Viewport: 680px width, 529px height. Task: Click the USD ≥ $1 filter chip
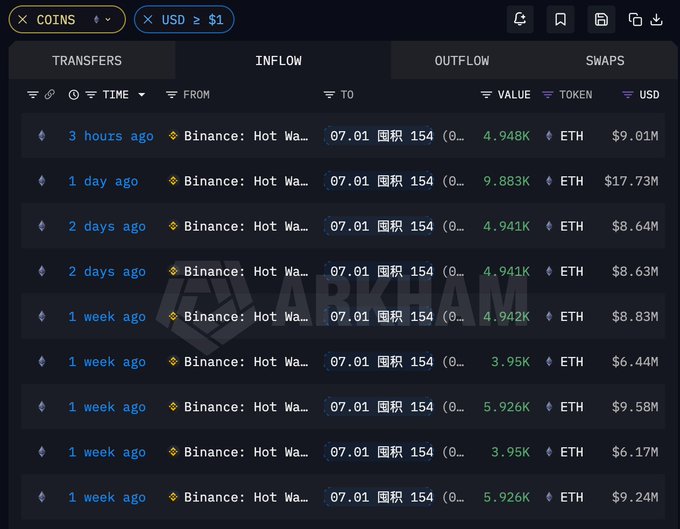click(x=184, y=20)
